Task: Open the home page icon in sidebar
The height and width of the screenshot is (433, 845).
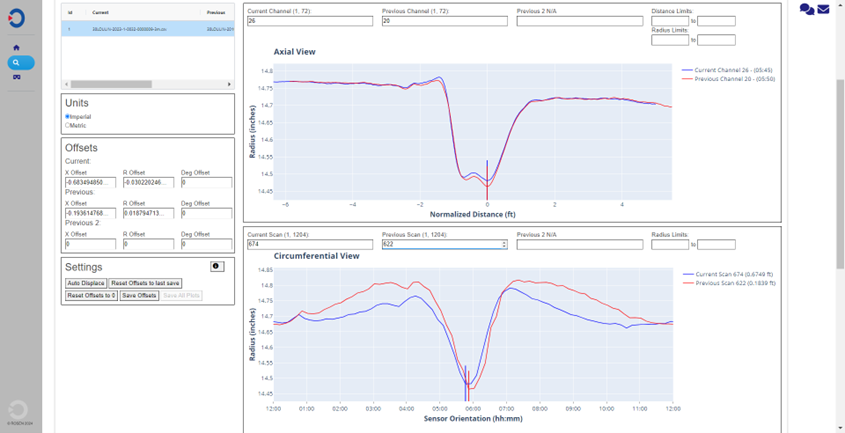Action: pos(16,47)
